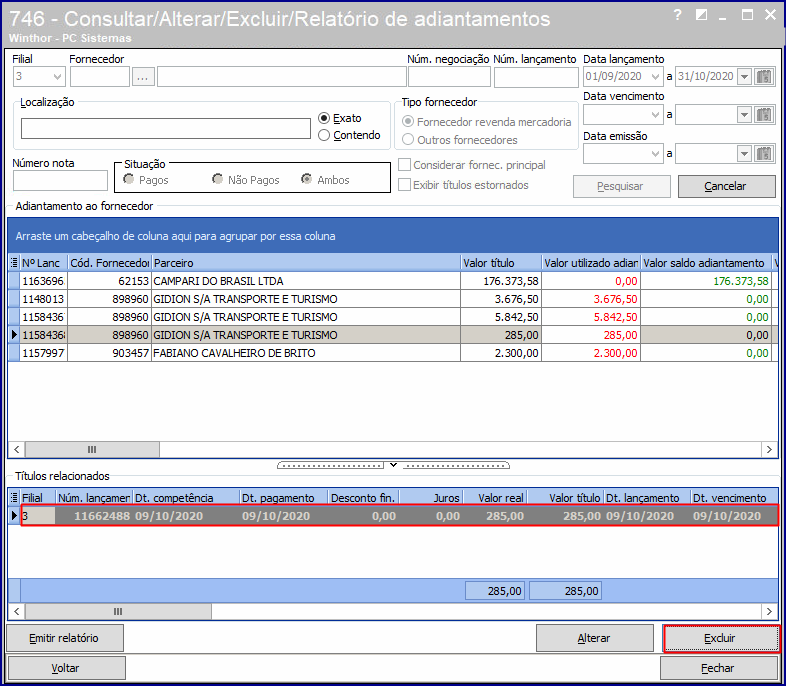
Task: Sort by the Parceiro column header
Action: point(306,263)
